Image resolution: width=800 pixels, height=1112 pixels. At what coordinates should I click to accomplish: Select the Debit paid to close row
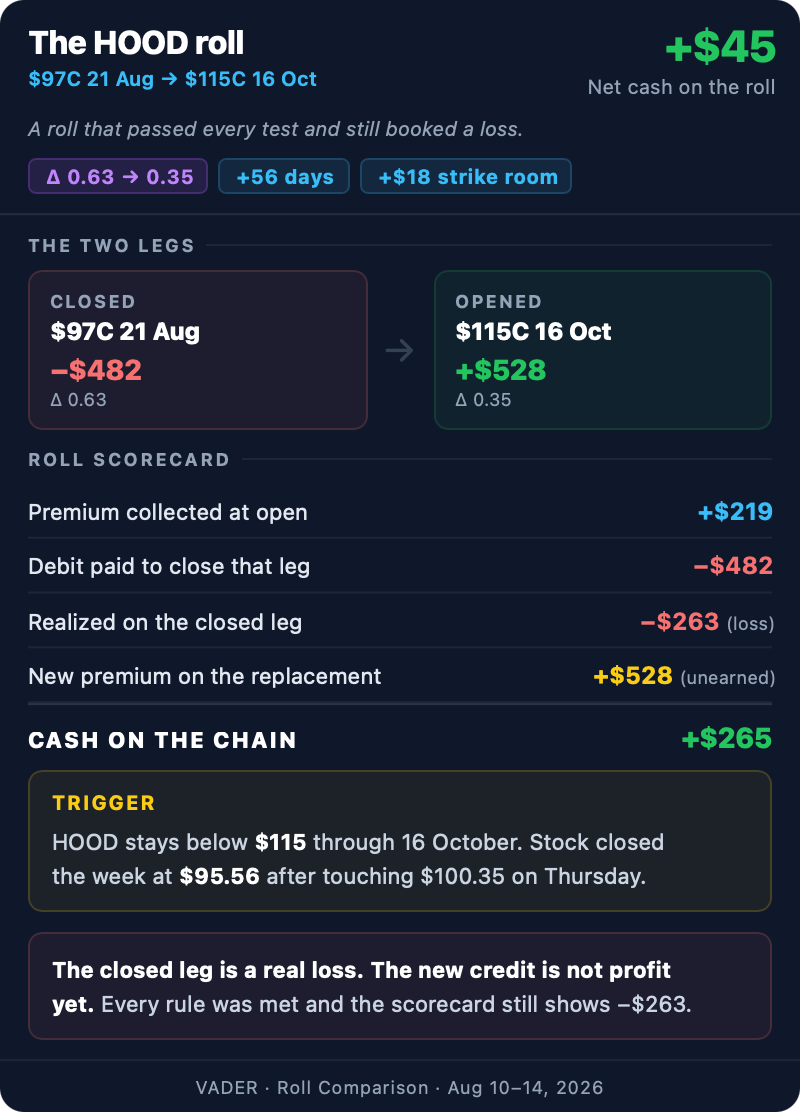pyautogui.click(x=400, y=566)
